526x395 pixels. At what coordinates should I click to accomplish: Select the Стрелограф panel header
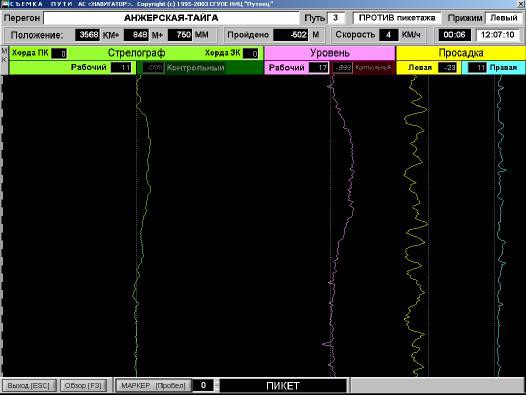136,53
